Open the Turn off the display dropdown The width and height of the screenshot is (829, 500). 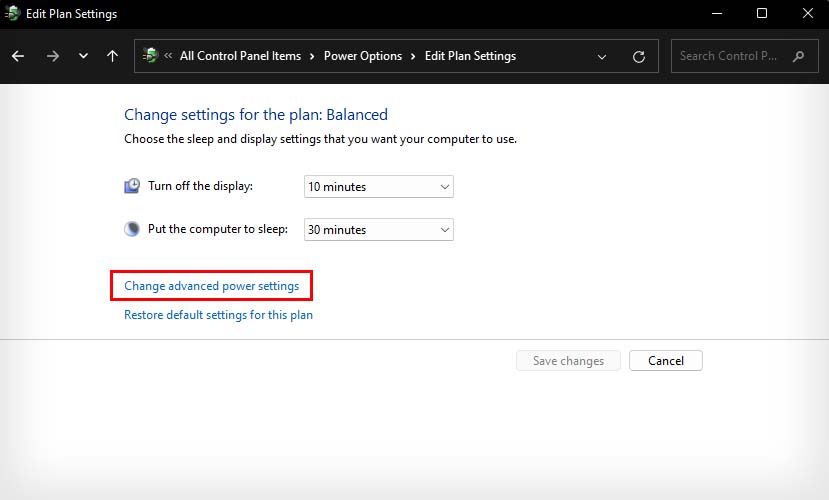[379, 187]
